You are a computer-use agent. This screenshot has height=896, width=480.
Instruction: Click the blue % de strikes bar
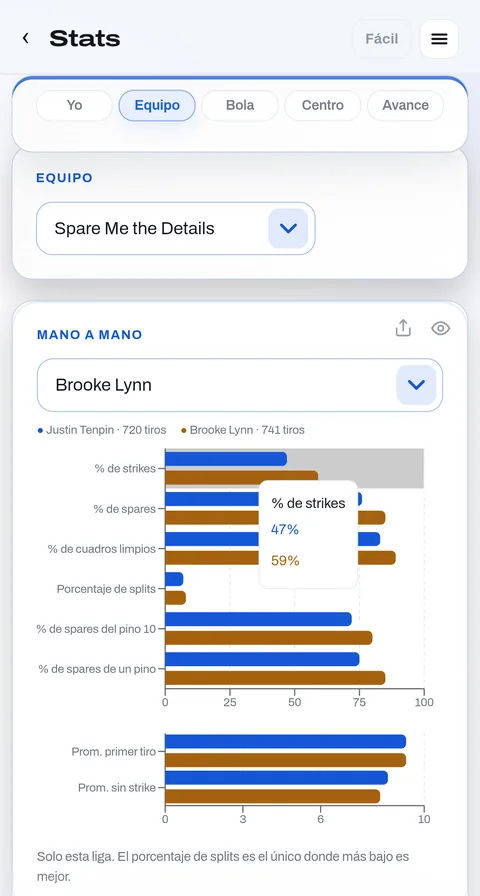[x=226, y=459]
